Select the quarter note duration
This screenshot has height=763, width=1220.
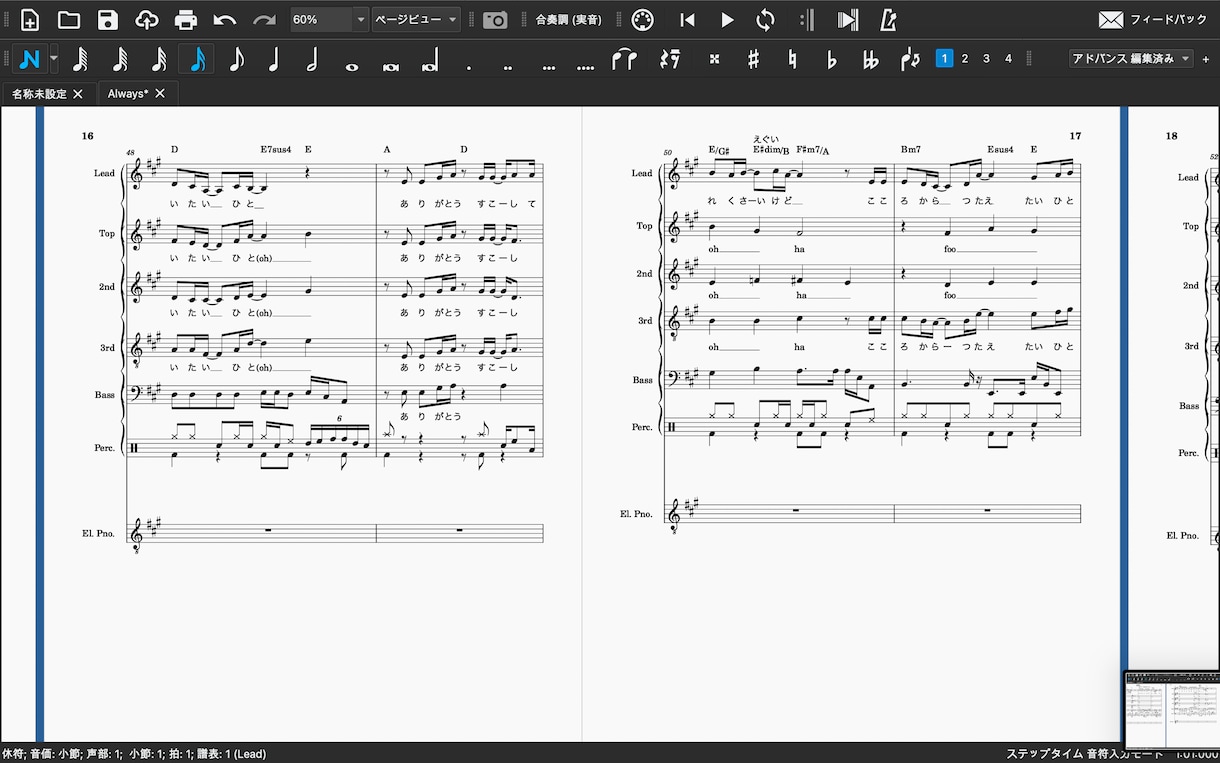(x=273, y=59)
